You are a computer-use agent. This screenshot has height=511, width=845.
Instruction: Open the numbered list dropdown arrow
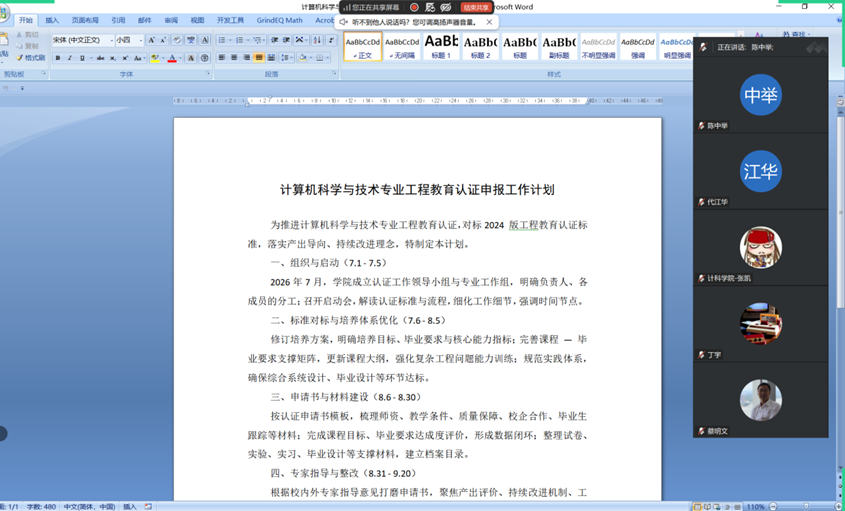248,40
